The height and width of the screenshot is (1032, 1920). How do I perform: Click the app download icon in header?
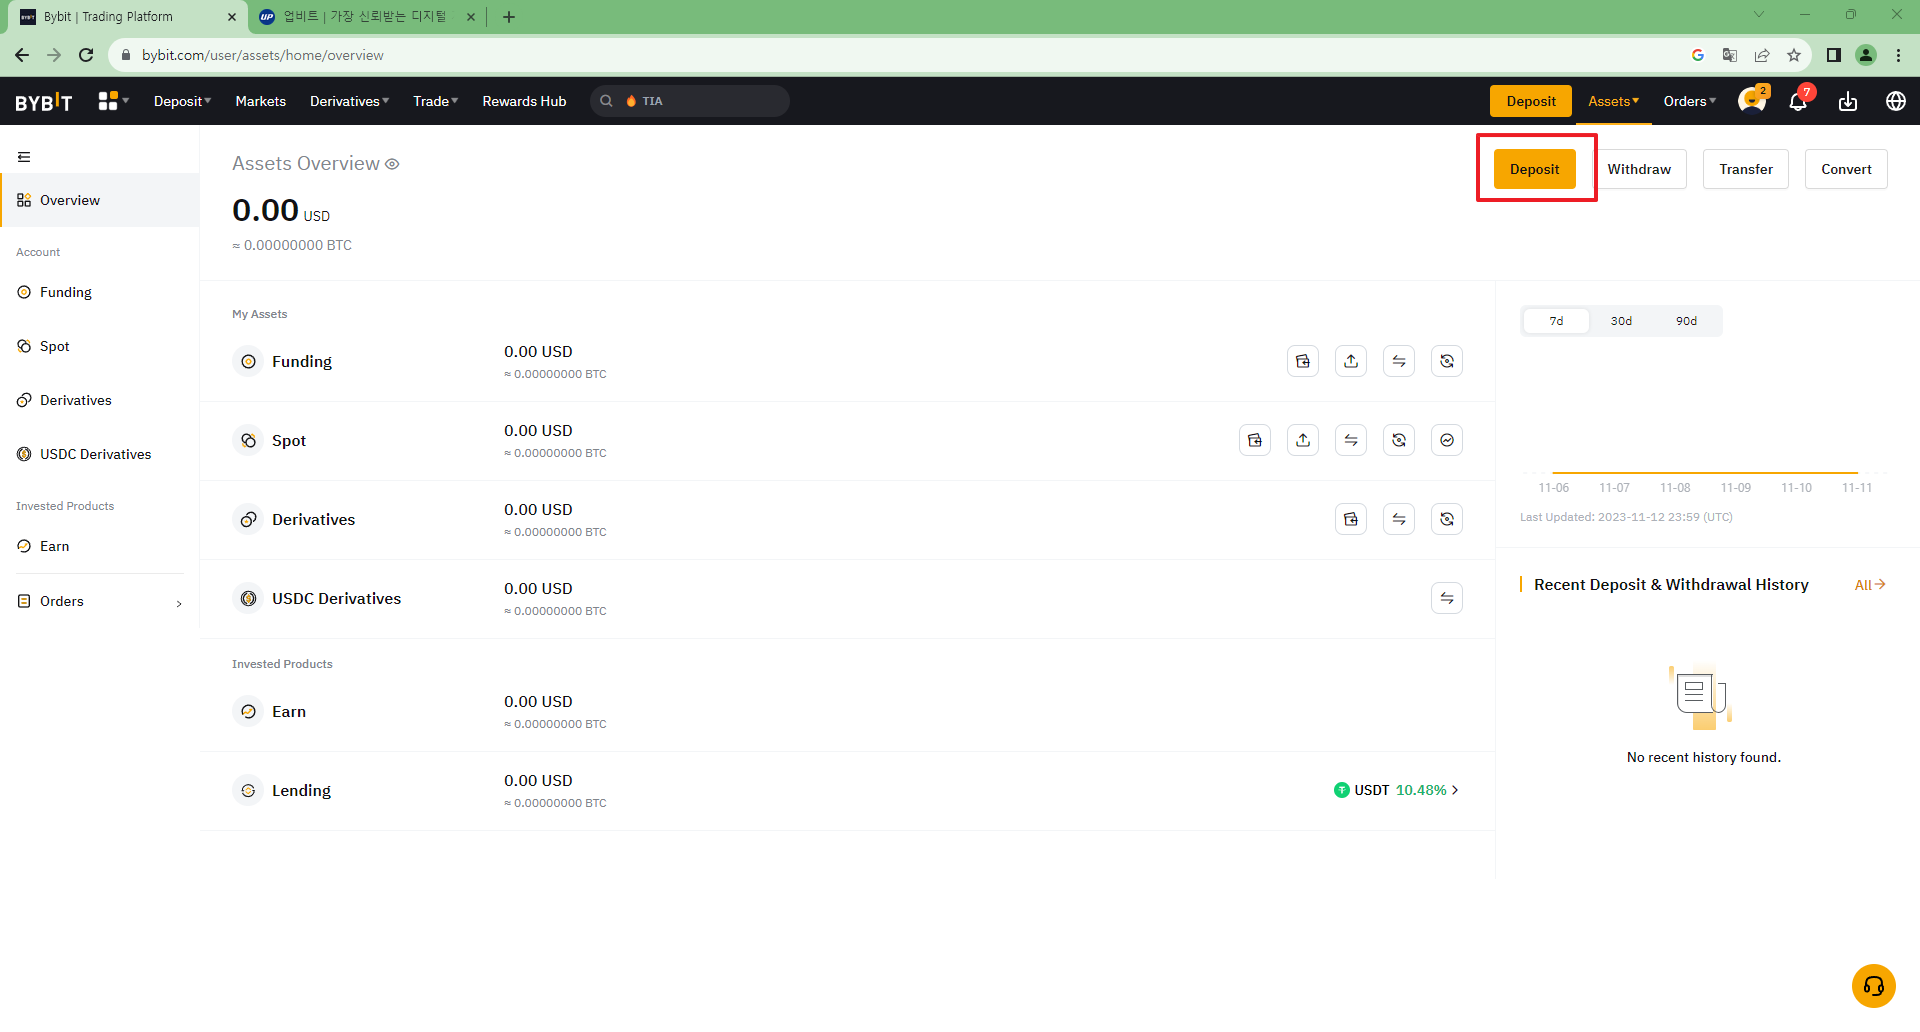[1848, 101]
